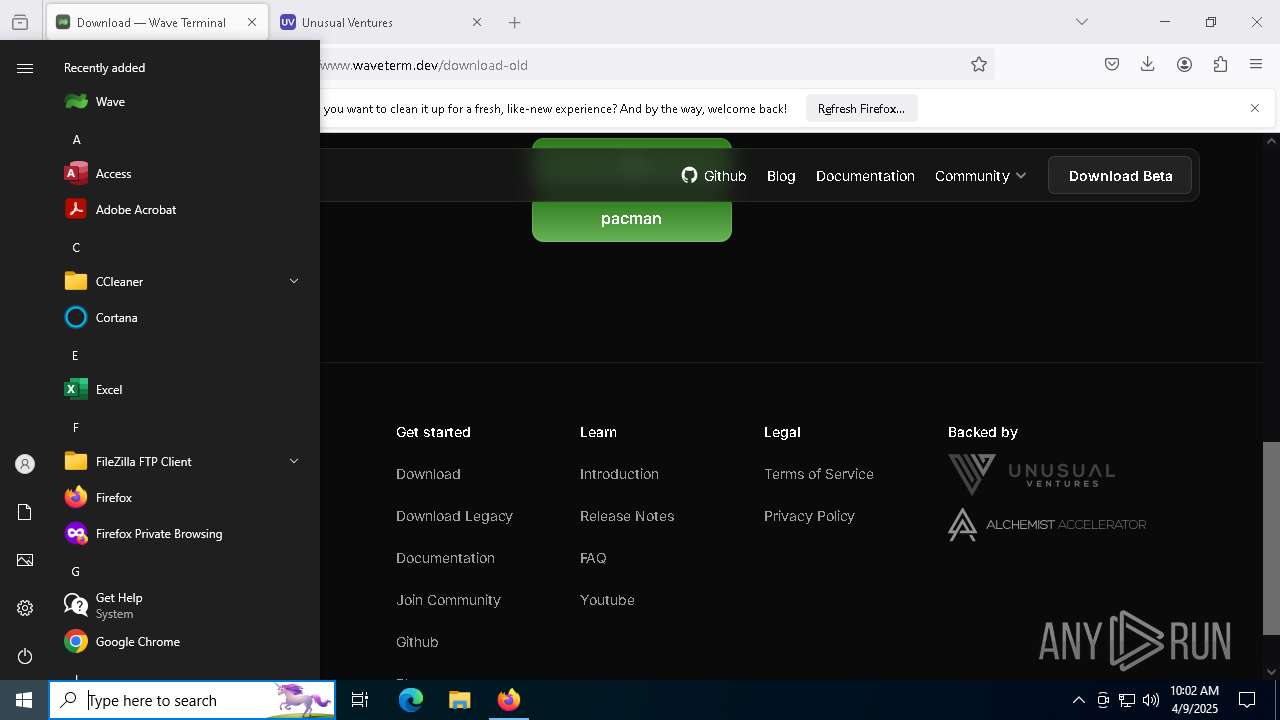
Task: Click the page vertical scrollbar thumb
Action: pyautogui.click(x=1271, y=538)
